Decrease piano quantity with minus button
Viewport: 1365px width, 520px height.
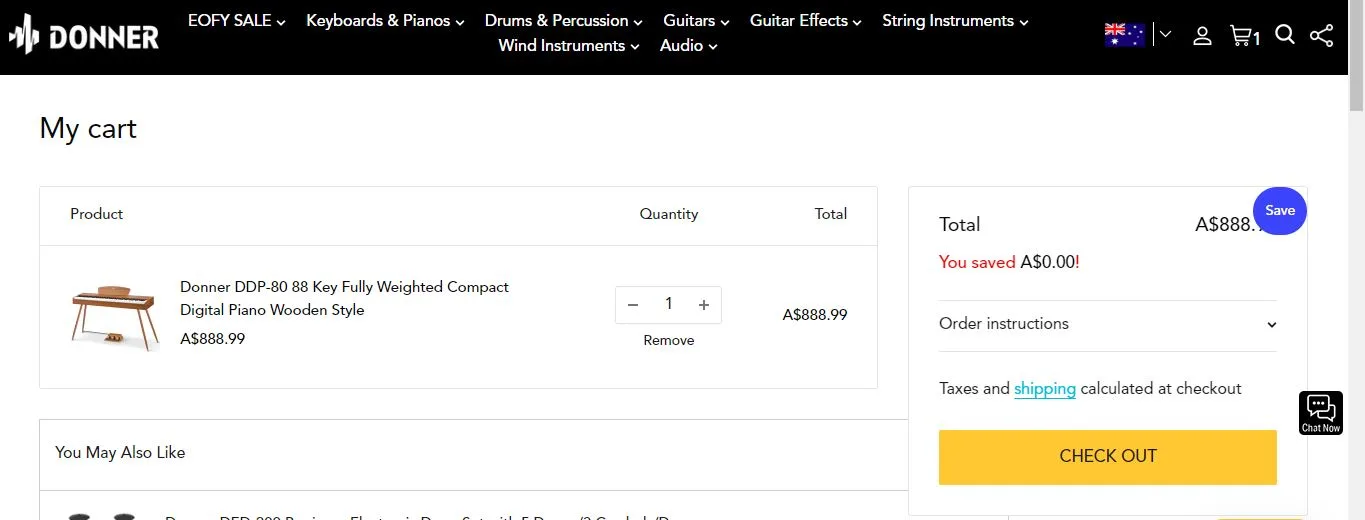[633, 305]
